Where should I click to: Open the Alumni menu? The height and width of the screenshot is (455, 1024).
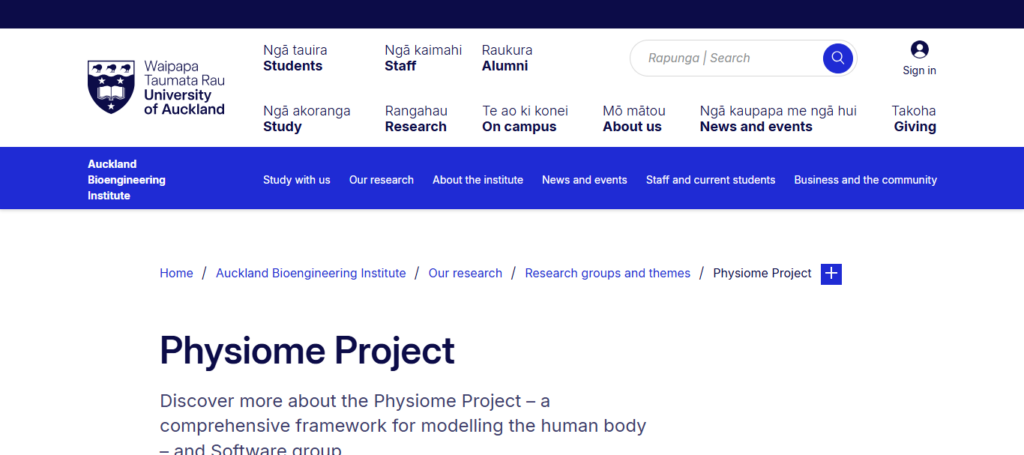[507, 58]
